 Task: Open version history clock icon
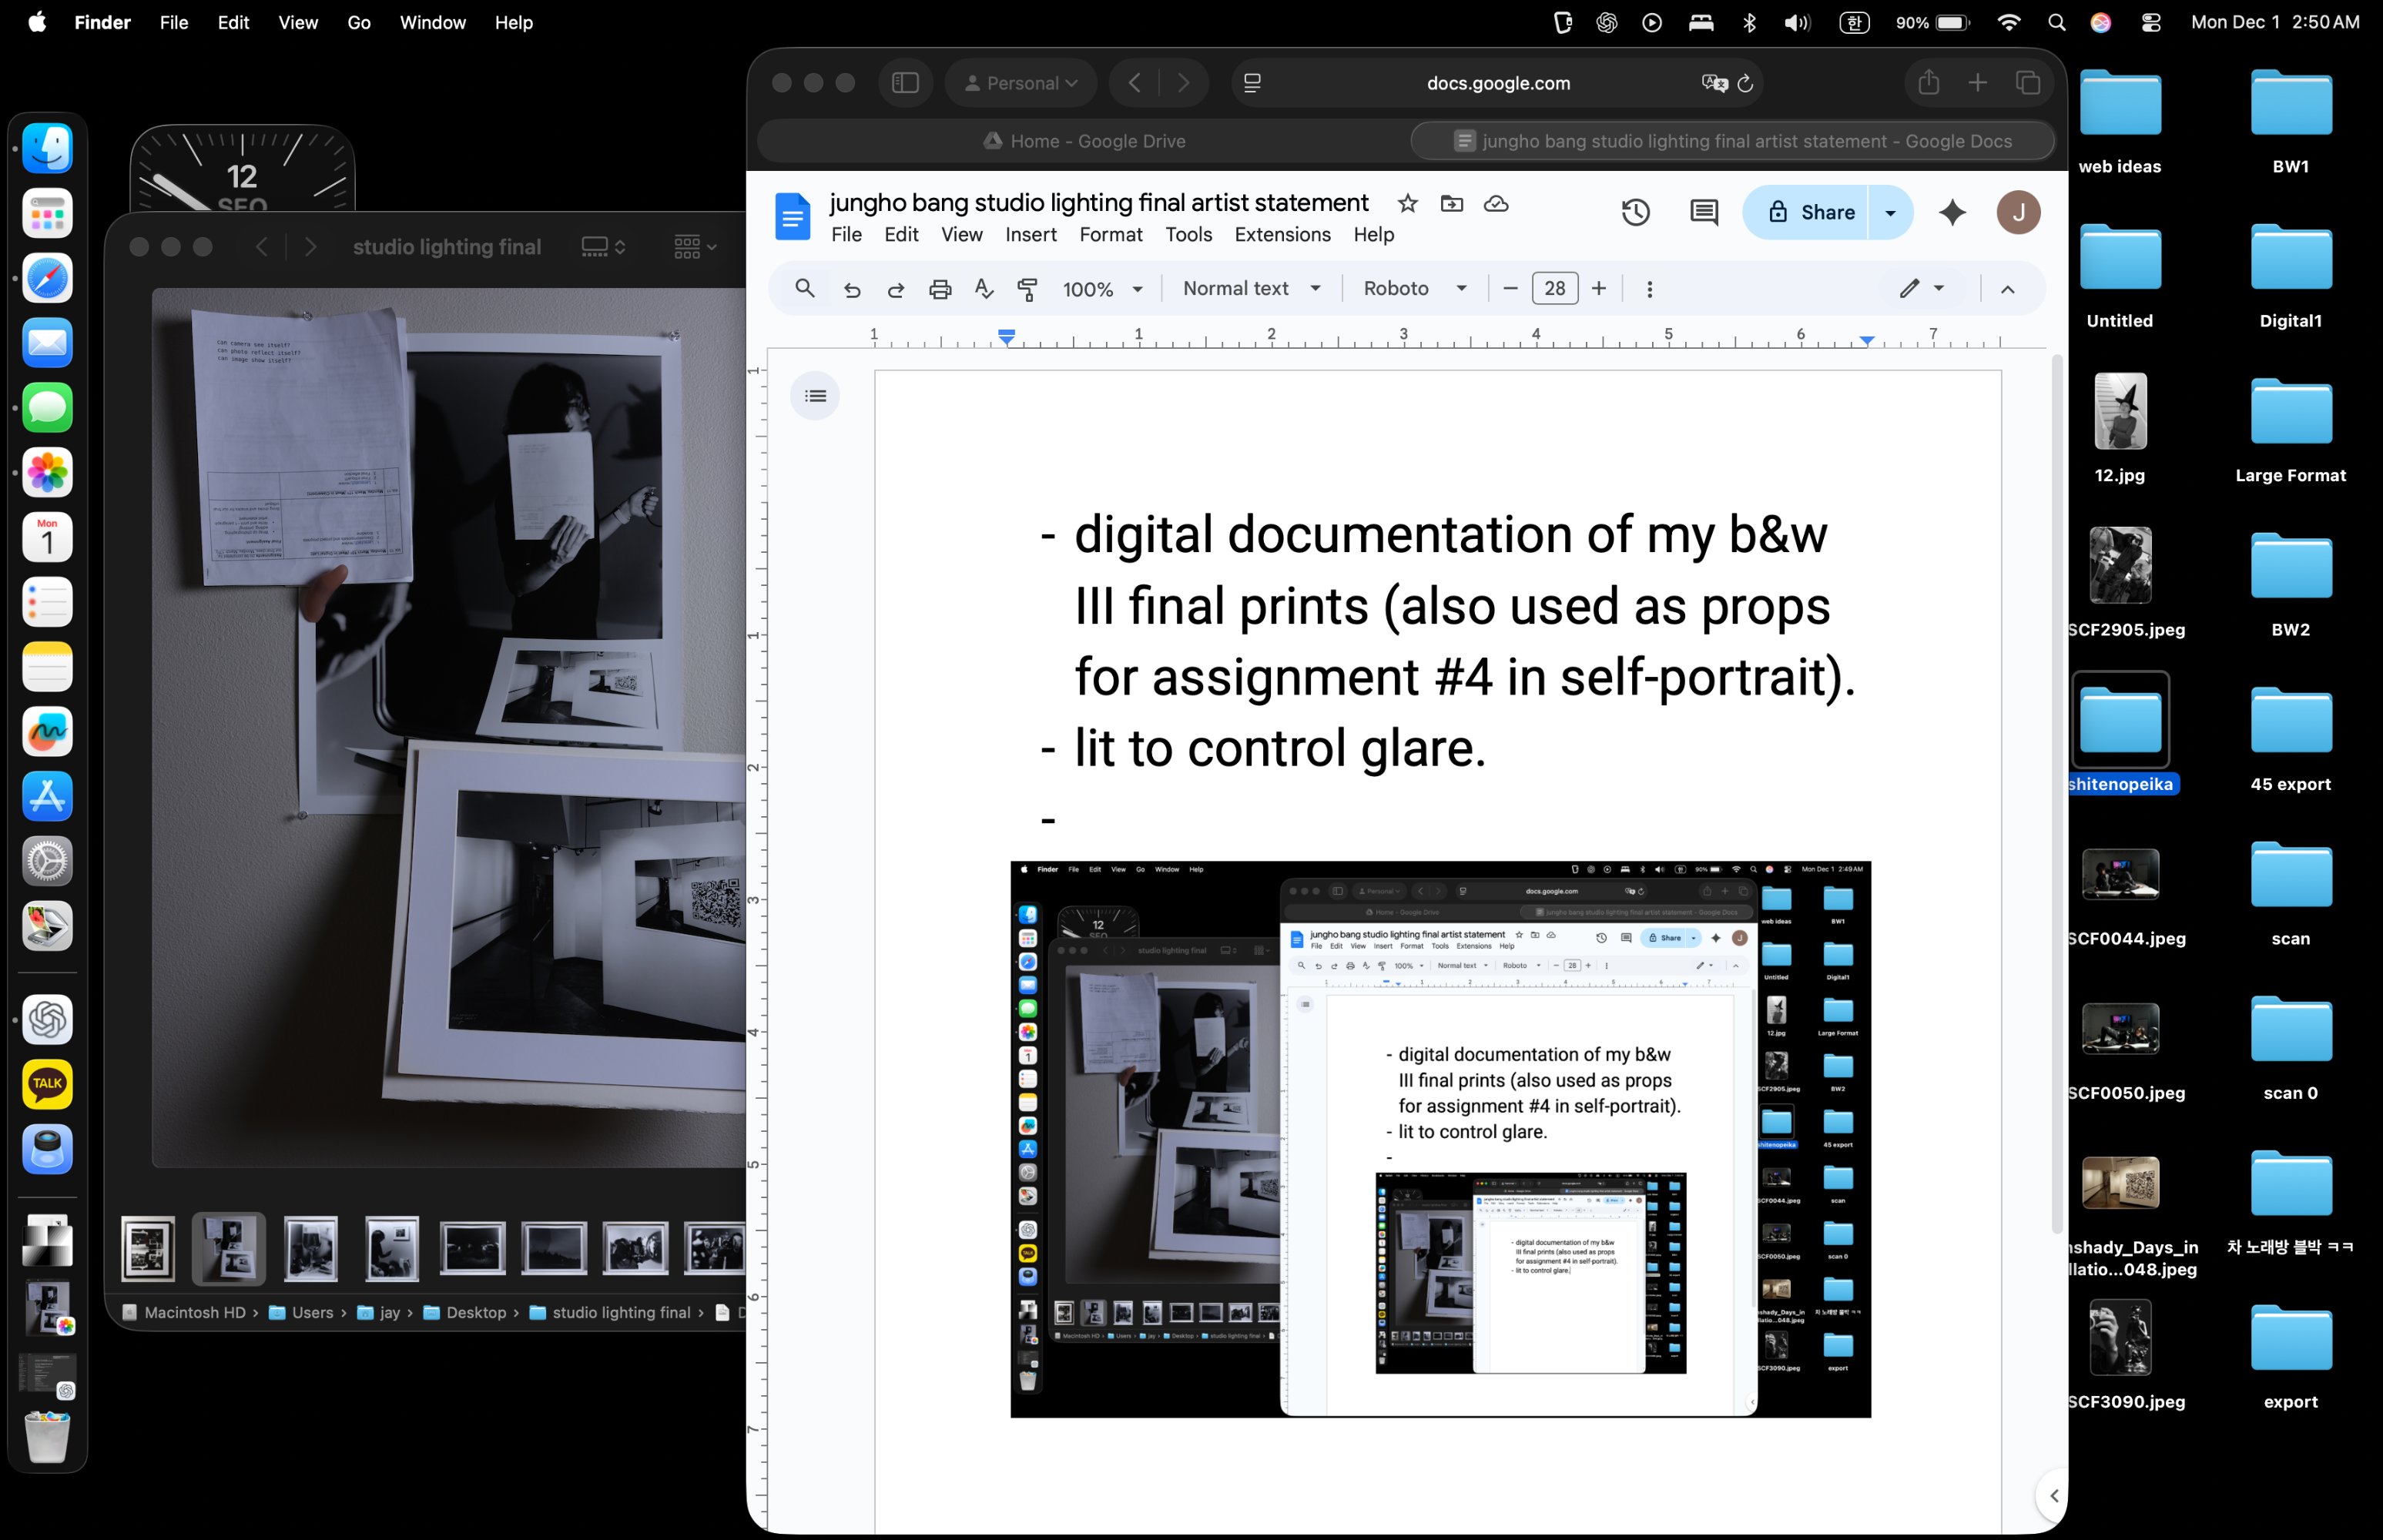click(x=1635, y=212)
